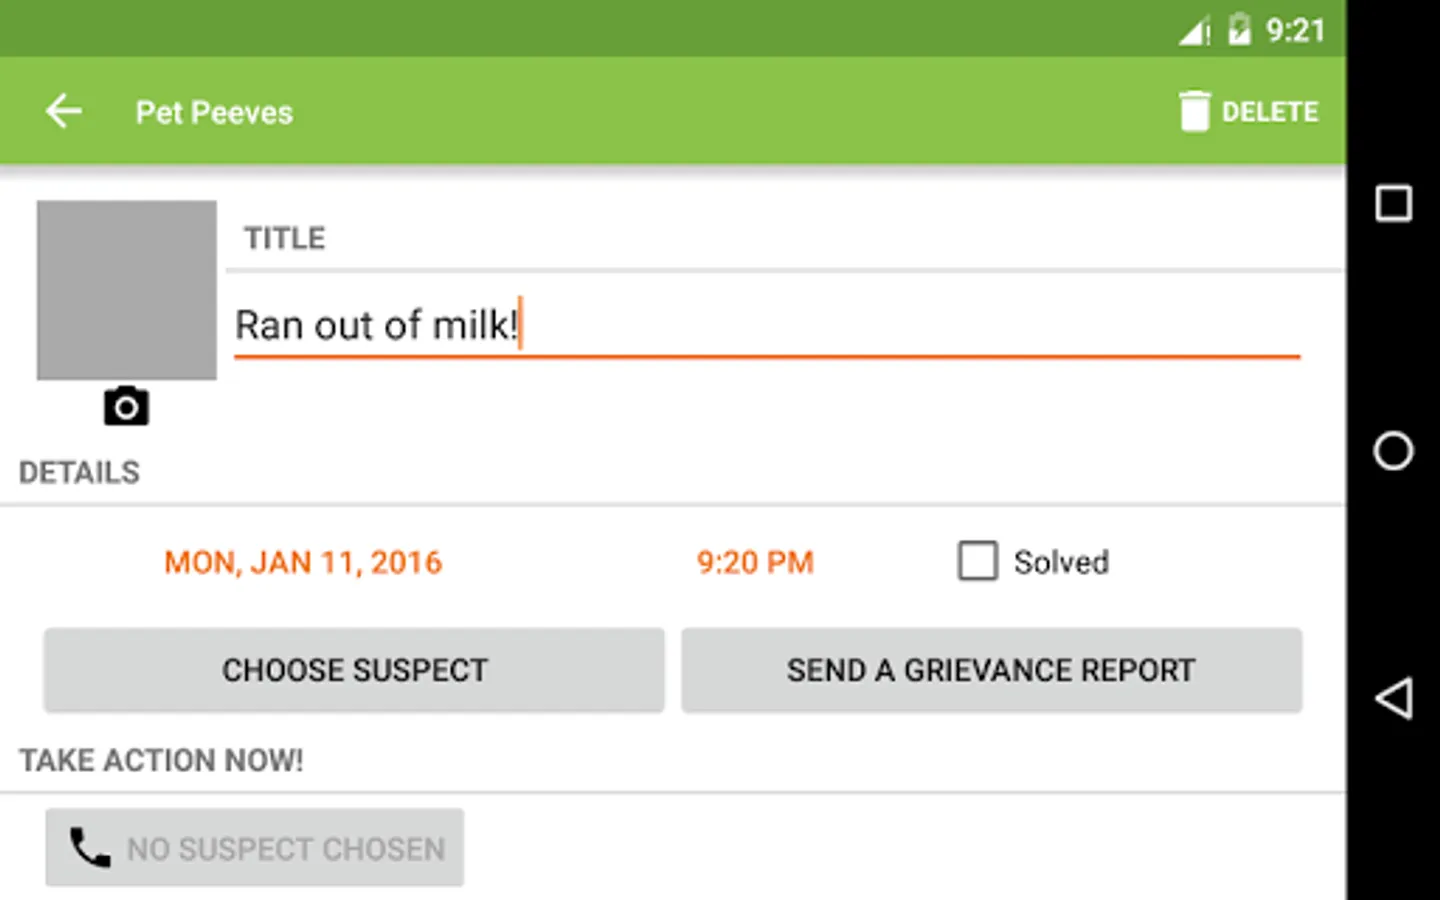Image resolution: width=1440 pixels, height=900 pixels.
Task: Tap the back arrow in the app bar
Action: [64, 111]
